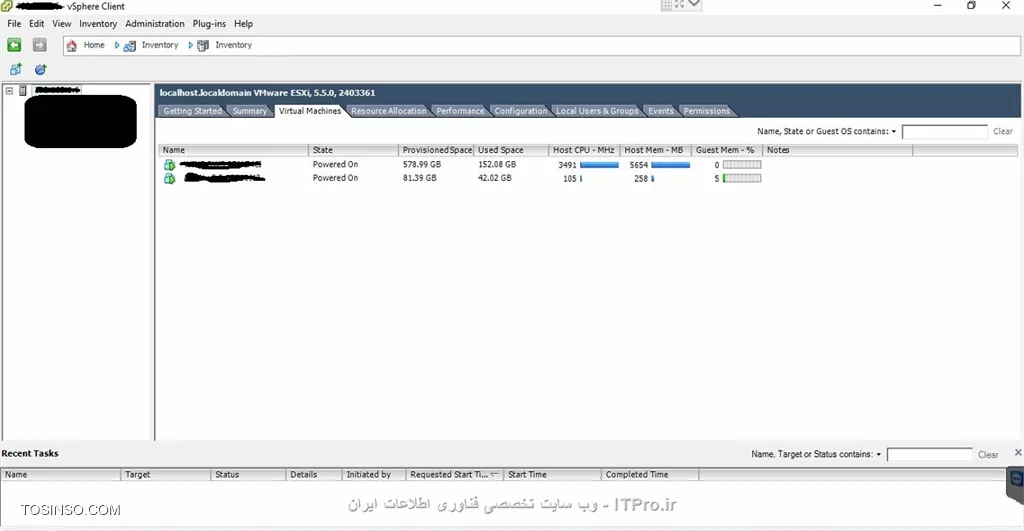Viewport: 1024px width, 531px height.
Task: Switch to the Summary tab
Action: coord(249,111)
